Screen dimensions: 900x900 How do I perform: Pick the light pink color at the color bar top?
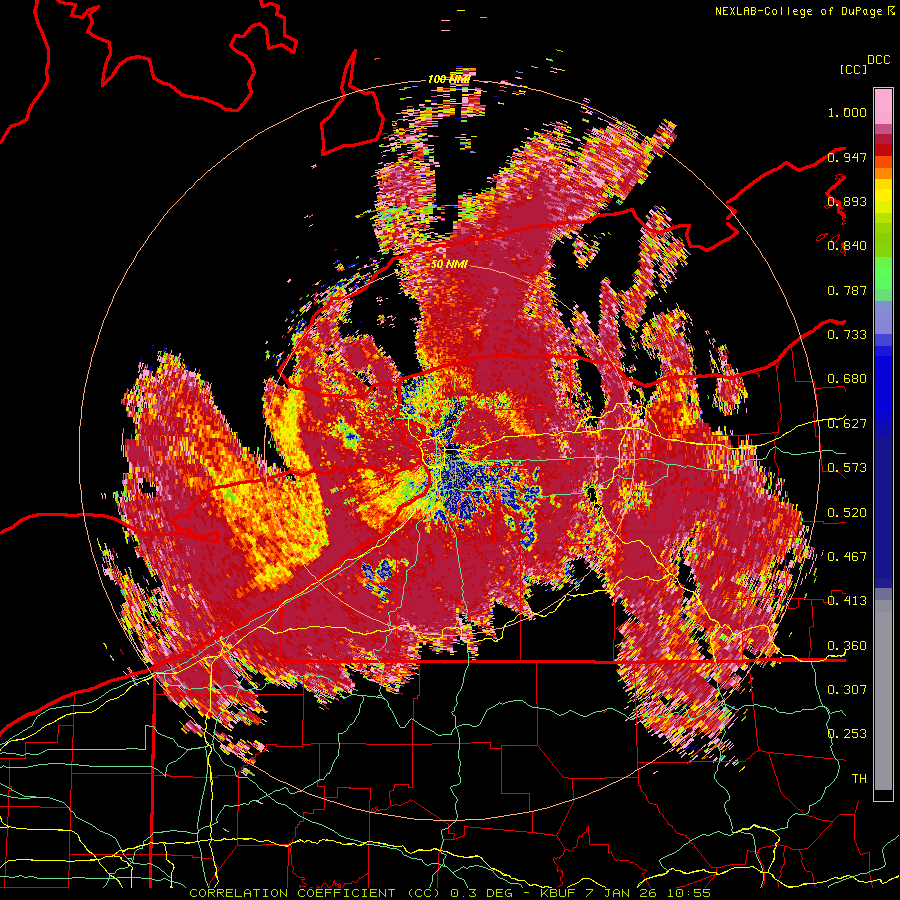(x=883, y=106)
